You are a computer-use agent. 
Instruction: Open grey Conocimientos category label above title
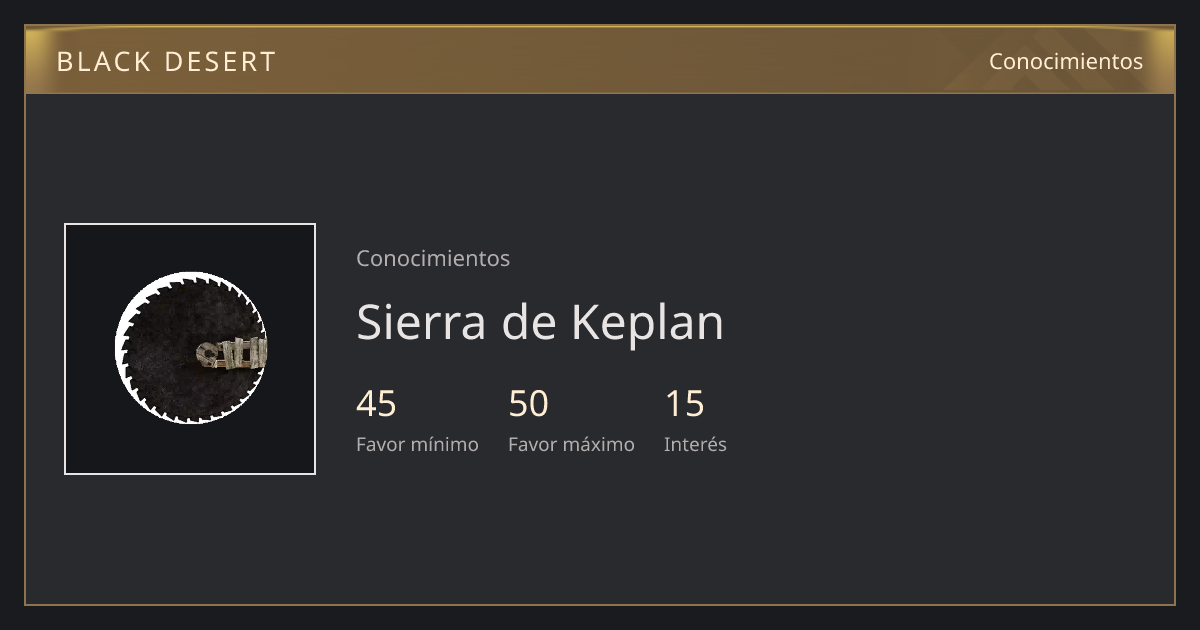(x=433, y=258)
